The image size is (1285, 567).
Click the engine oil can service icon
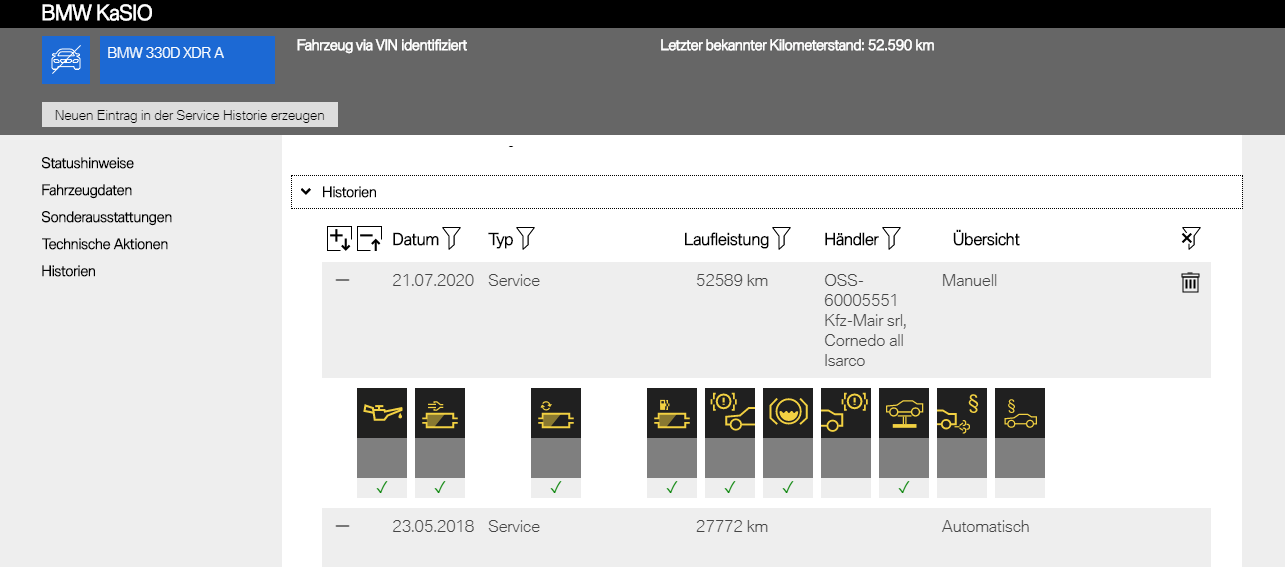click(x=382, y=413)
